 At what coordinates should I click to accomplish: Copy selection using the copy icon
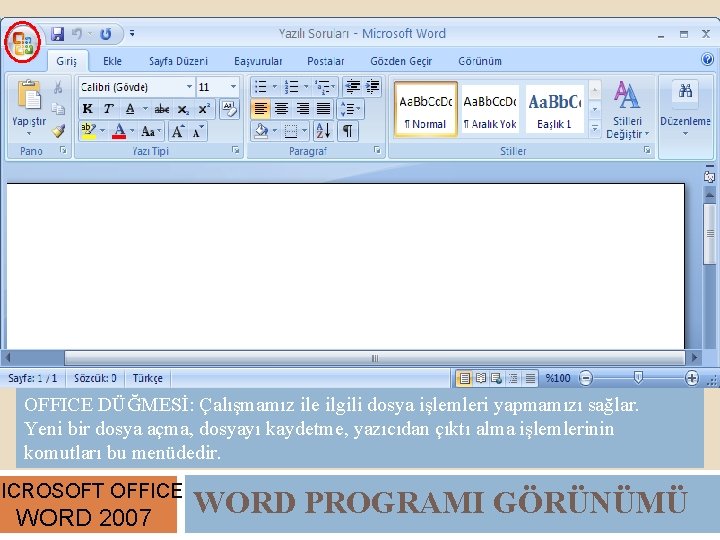[58, 109]
